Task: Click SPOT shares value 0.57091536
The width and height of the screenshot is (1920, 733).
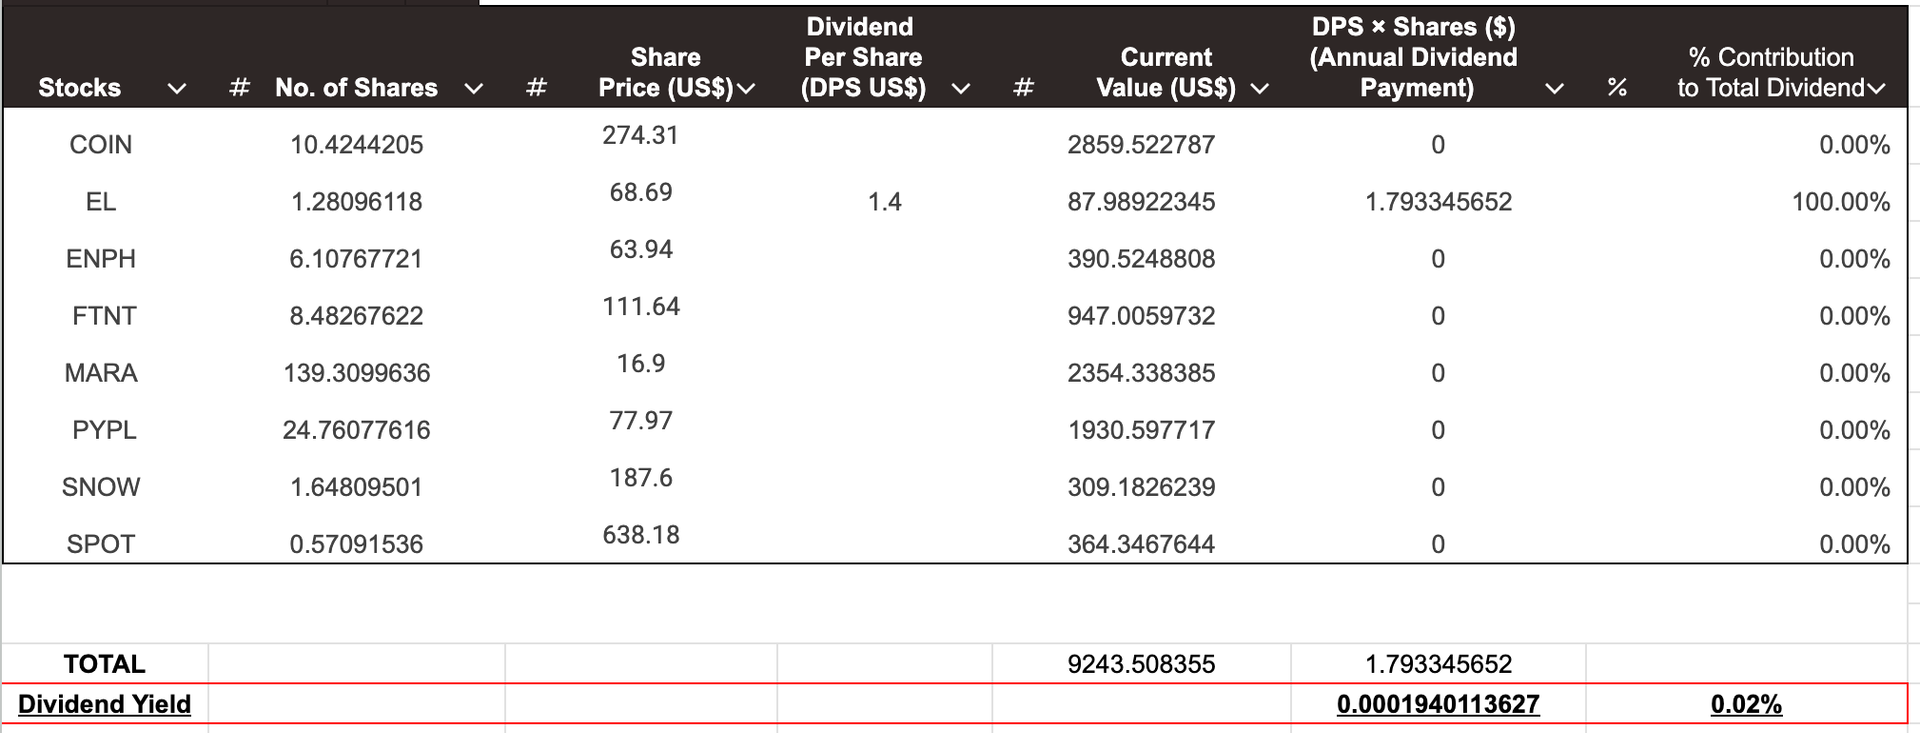Action: (x=357, y=544)
